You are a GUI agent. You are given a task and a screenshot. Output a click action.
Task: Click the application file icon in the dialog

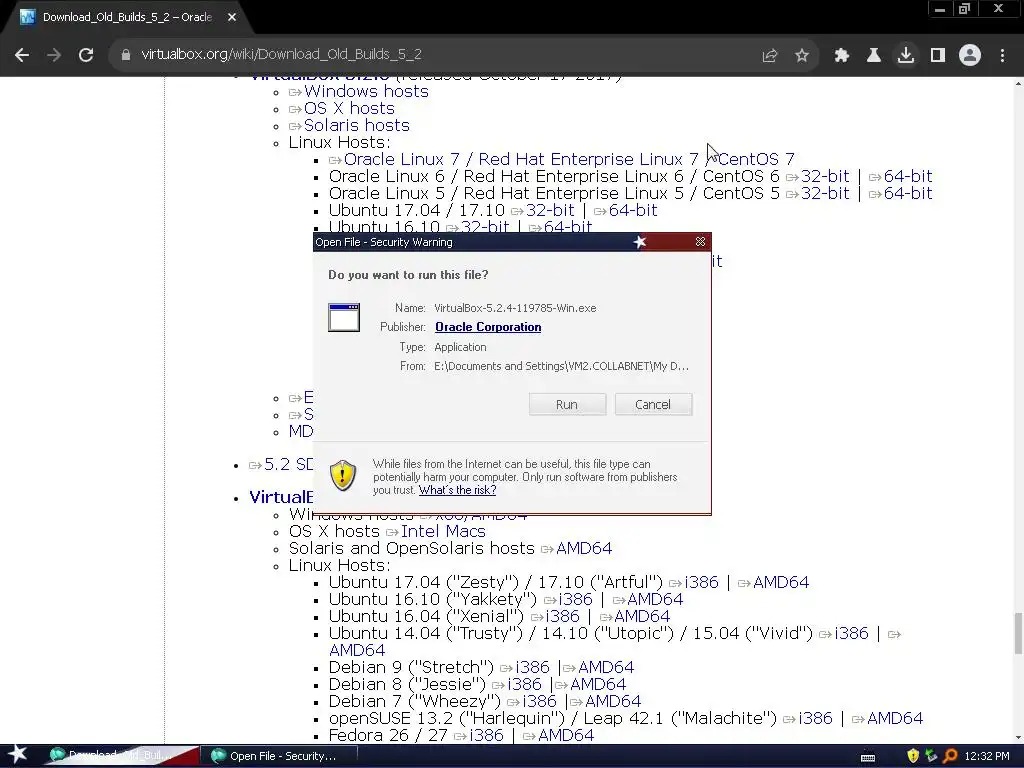pyautogui.click(x=344, y=317)
